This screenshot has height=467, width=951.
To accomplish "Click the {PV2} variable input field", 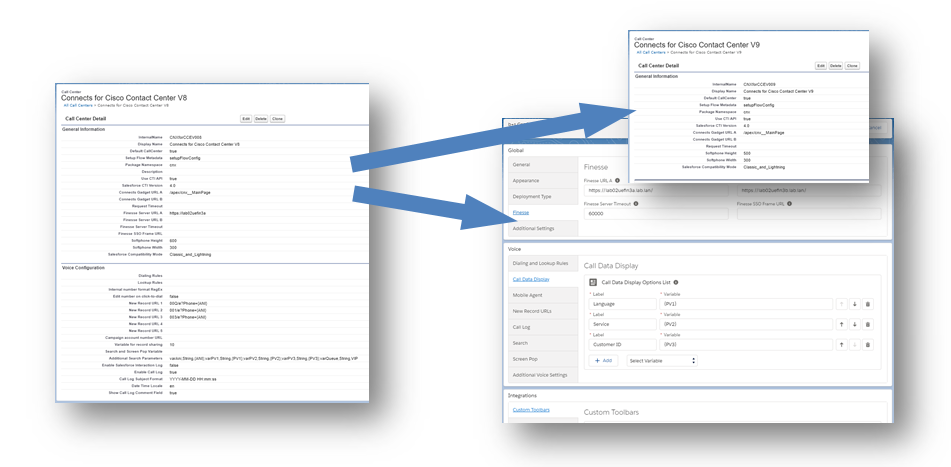I will point(746,324).
